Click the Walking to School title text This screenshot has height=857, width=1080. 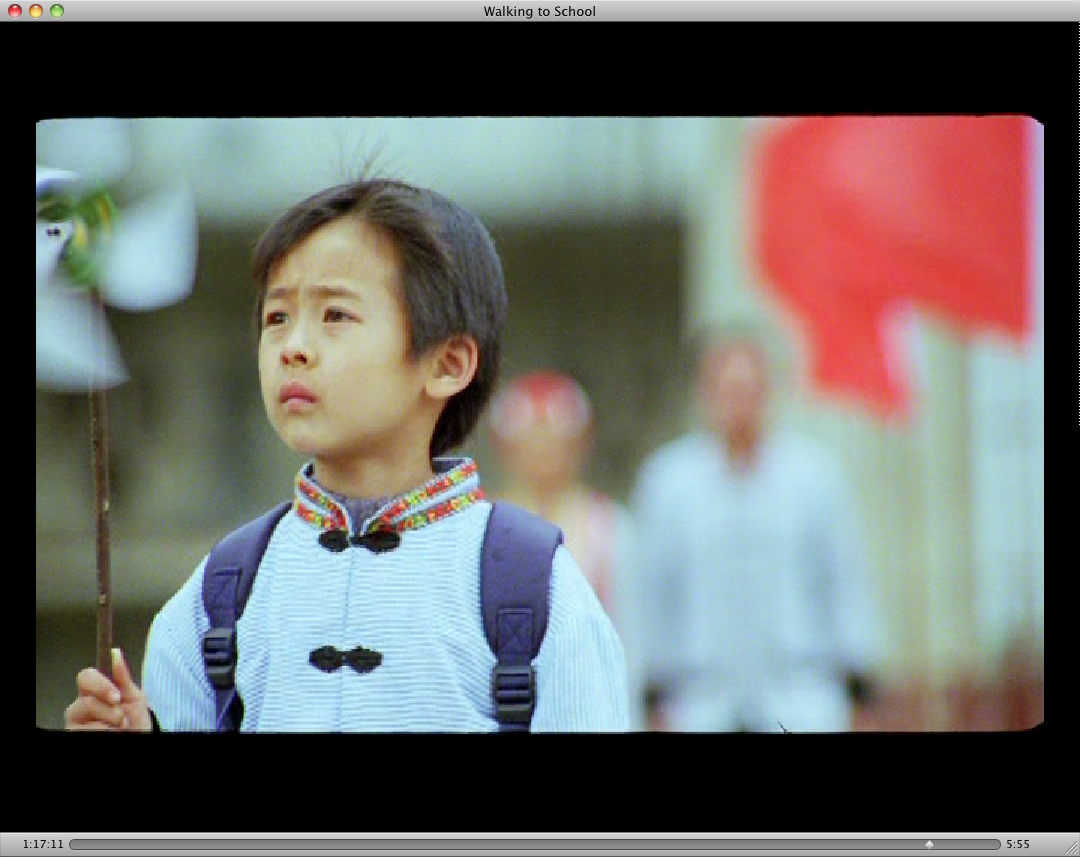(x=539, y=12)
